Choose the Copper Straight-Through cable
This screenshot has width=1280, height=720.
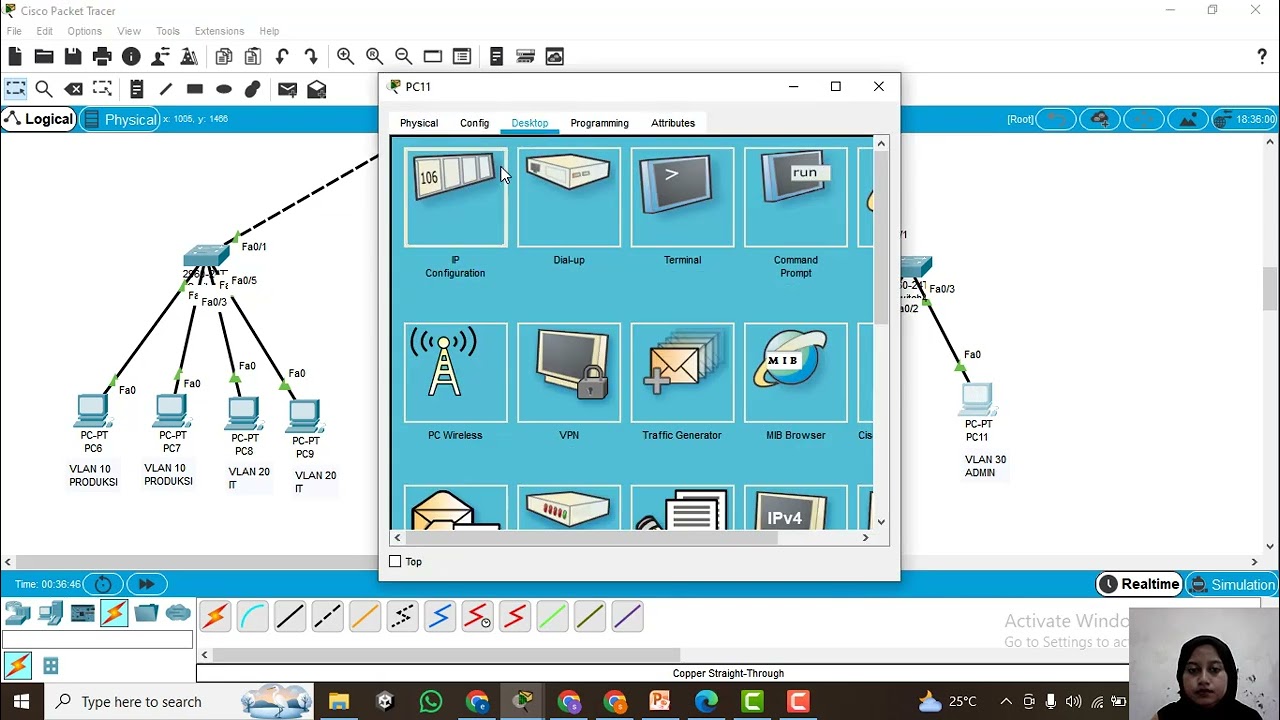290,616
